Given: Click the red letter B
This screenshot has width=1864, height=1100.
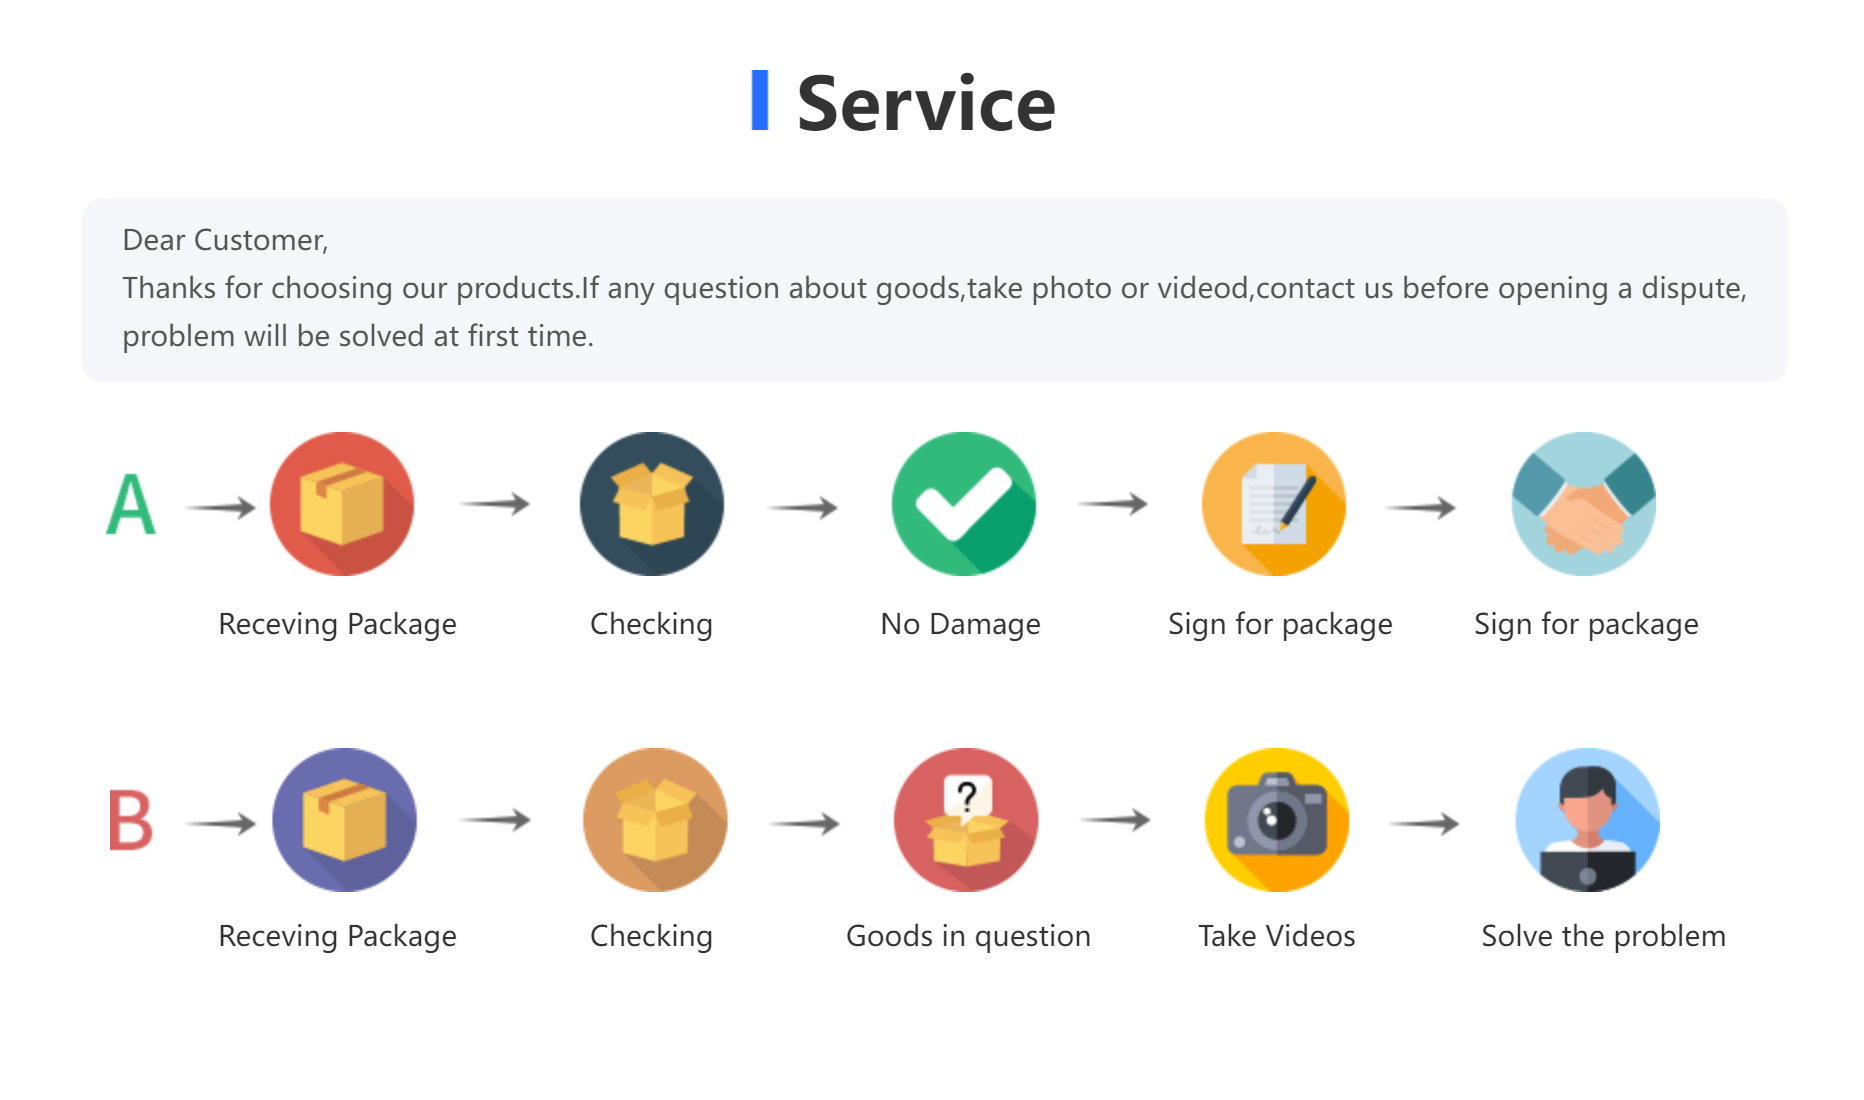Looking at the screenshot, I should (x=131, y=821).
